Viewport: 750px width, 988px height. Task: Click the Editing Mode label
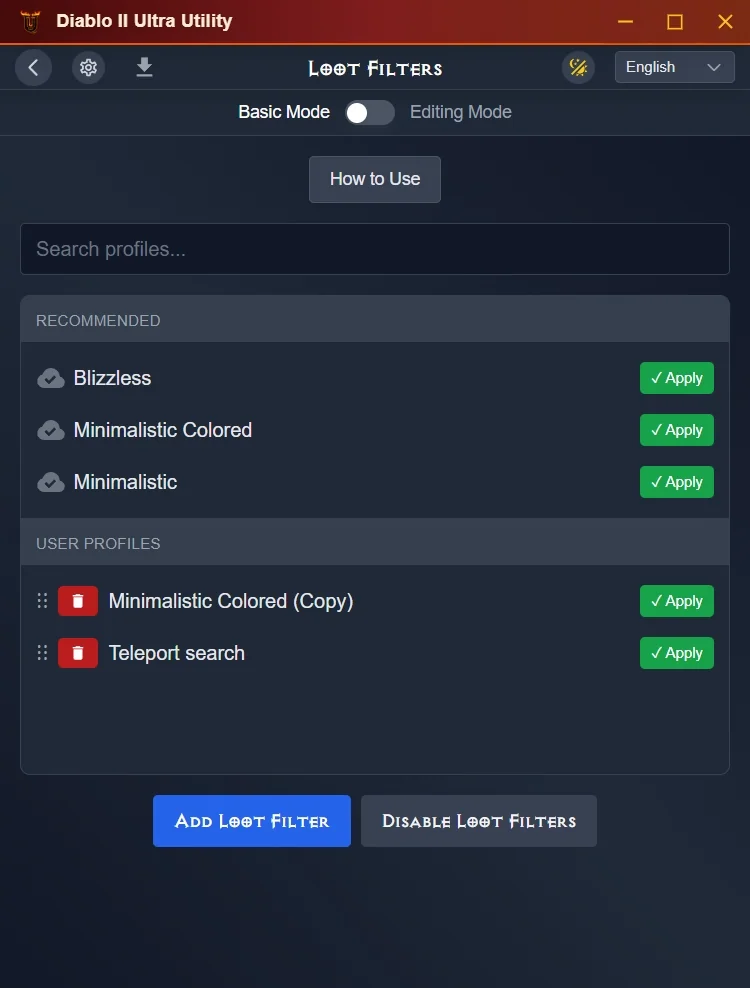click(461, 112)
